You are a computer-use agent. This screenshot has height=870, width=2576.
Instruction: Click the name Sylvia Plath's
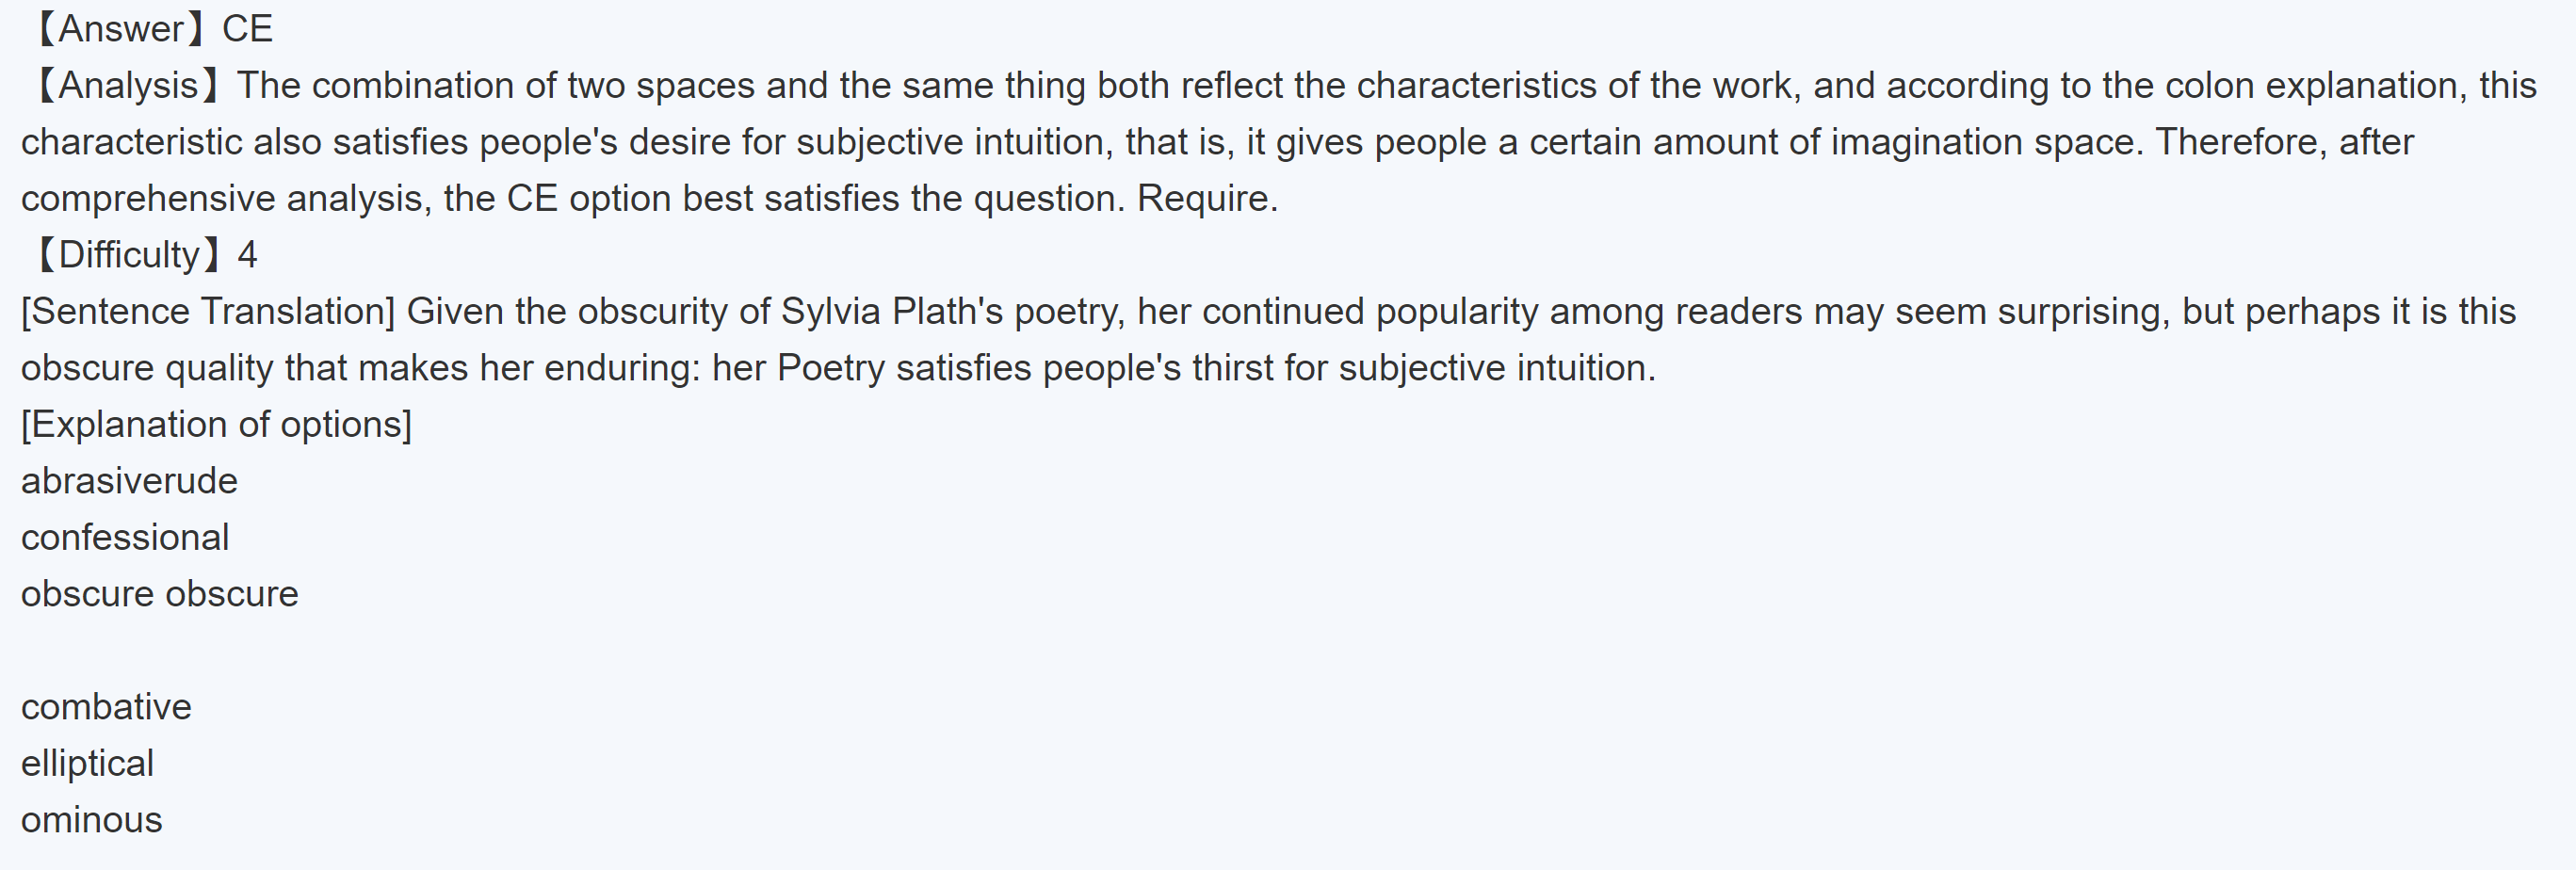click(x=891, y=312)
